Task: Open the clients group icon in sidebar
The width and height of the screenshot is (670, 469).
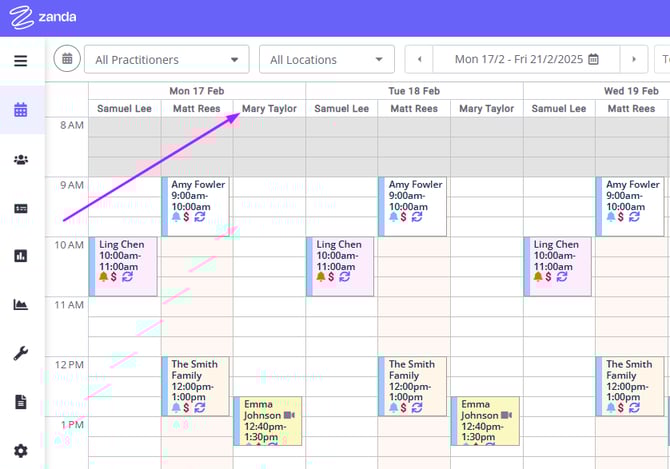Action: tap(20, 159)
